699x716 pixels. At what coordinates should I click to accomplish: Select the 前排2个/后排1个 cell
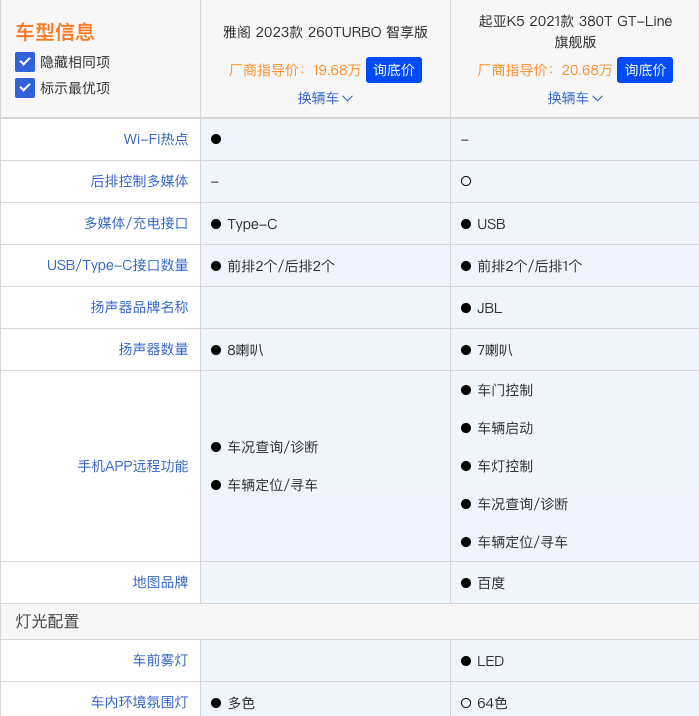(530, 266)
